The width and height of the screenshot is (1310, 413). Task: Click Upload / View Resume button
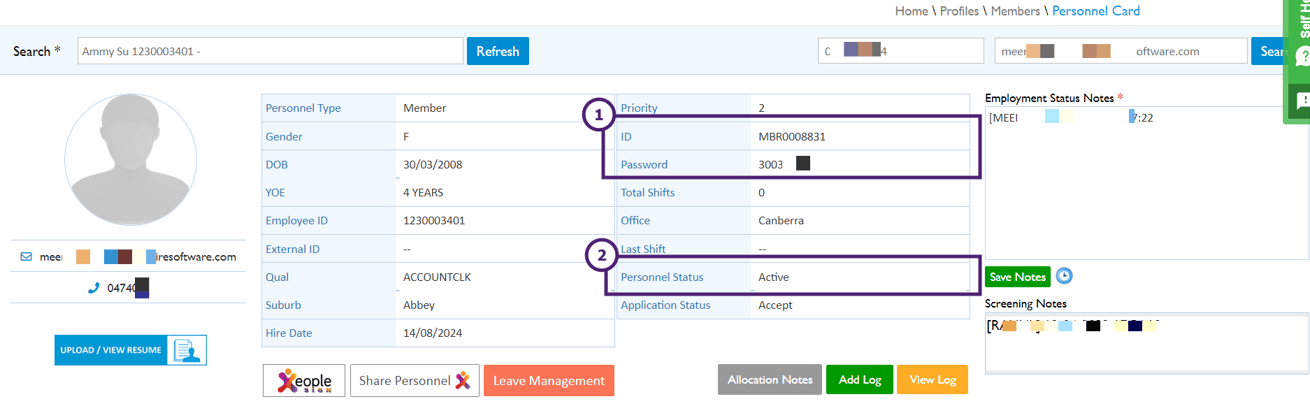pyautogui.click(x=130, y=350)
